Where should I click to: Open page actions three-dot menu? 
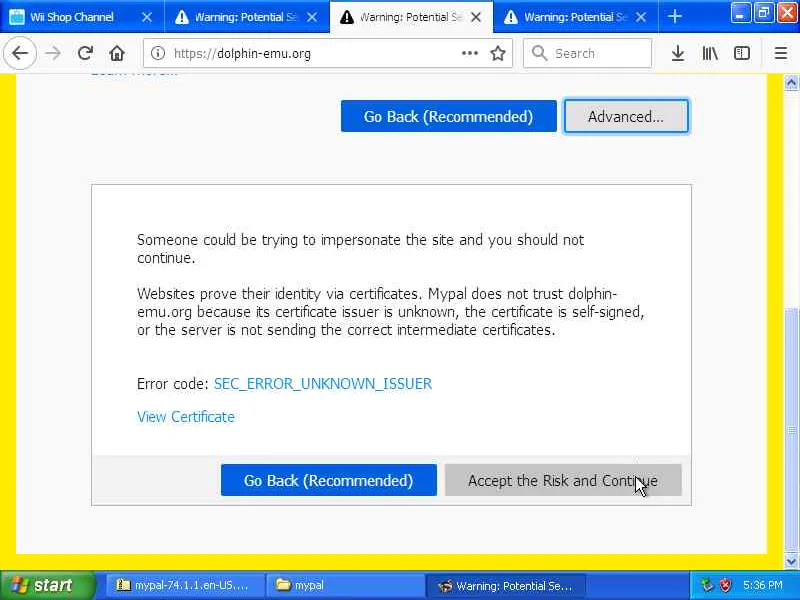point(469,53)
